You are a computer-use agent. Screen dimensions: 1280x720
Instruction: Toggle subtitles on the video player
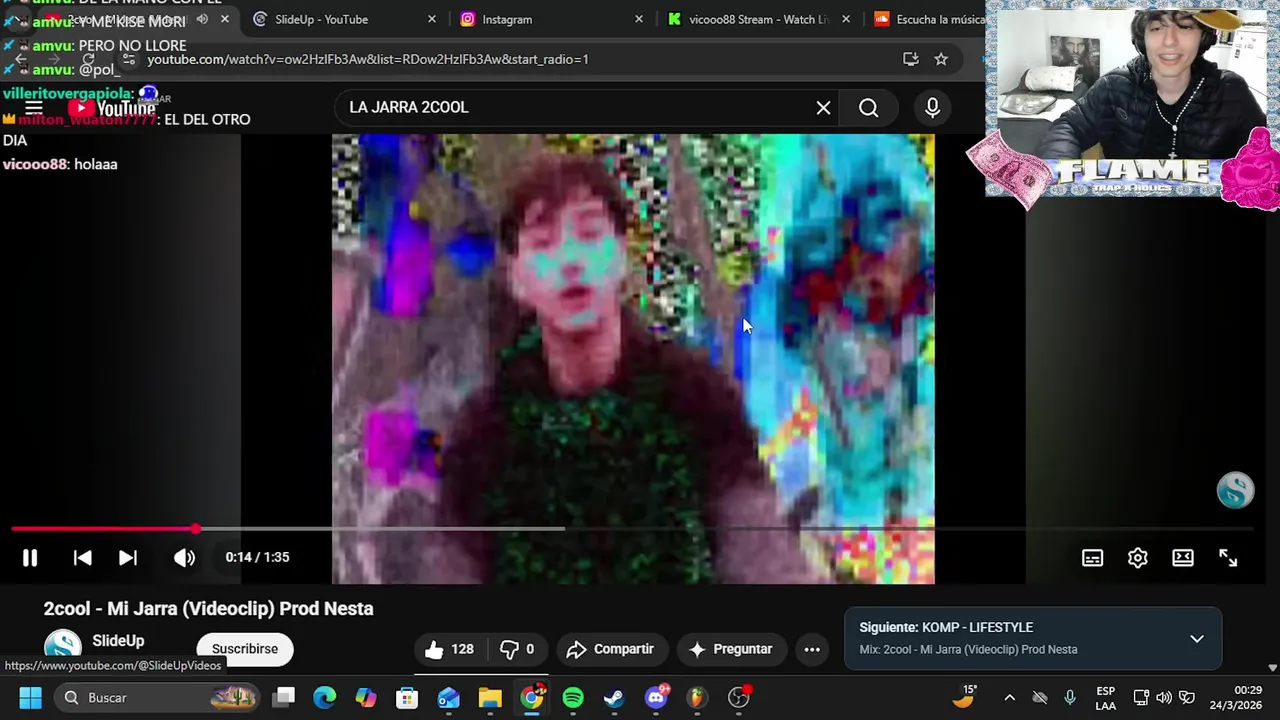(1092, 558)
